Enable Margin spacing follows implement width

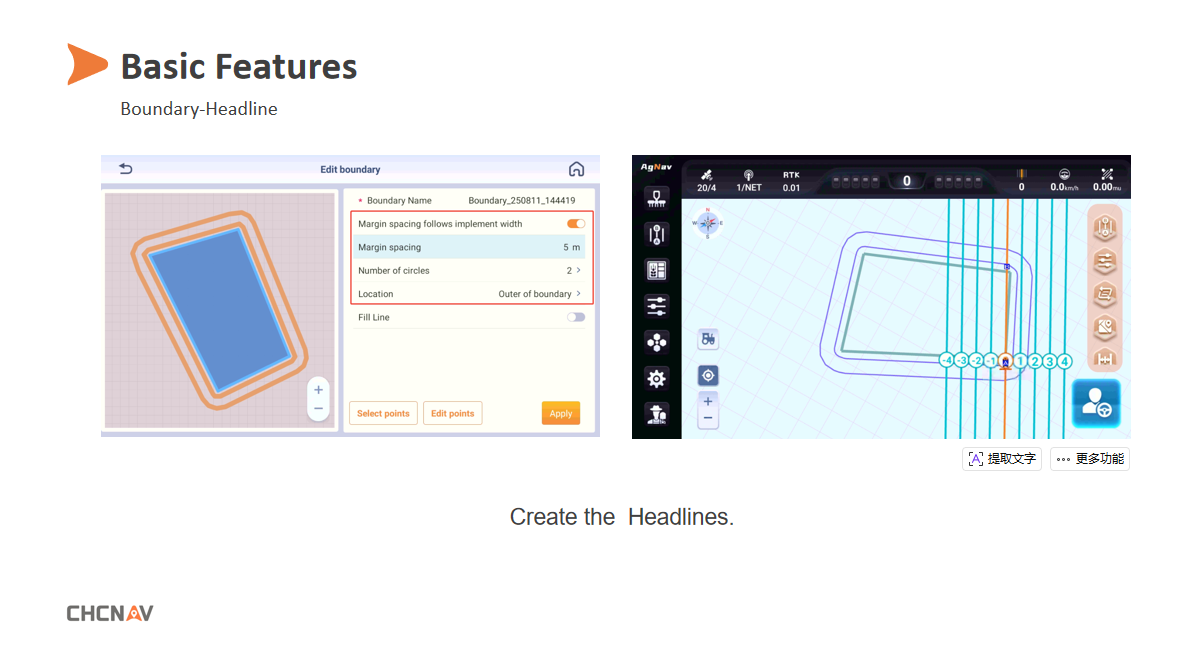[x=574, y=223]
